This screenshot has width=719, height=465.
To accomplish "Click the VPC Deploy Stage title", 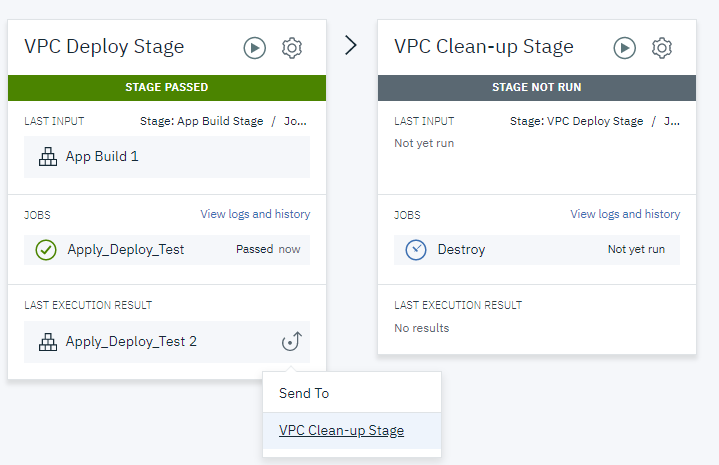I will tap(104, 47).
